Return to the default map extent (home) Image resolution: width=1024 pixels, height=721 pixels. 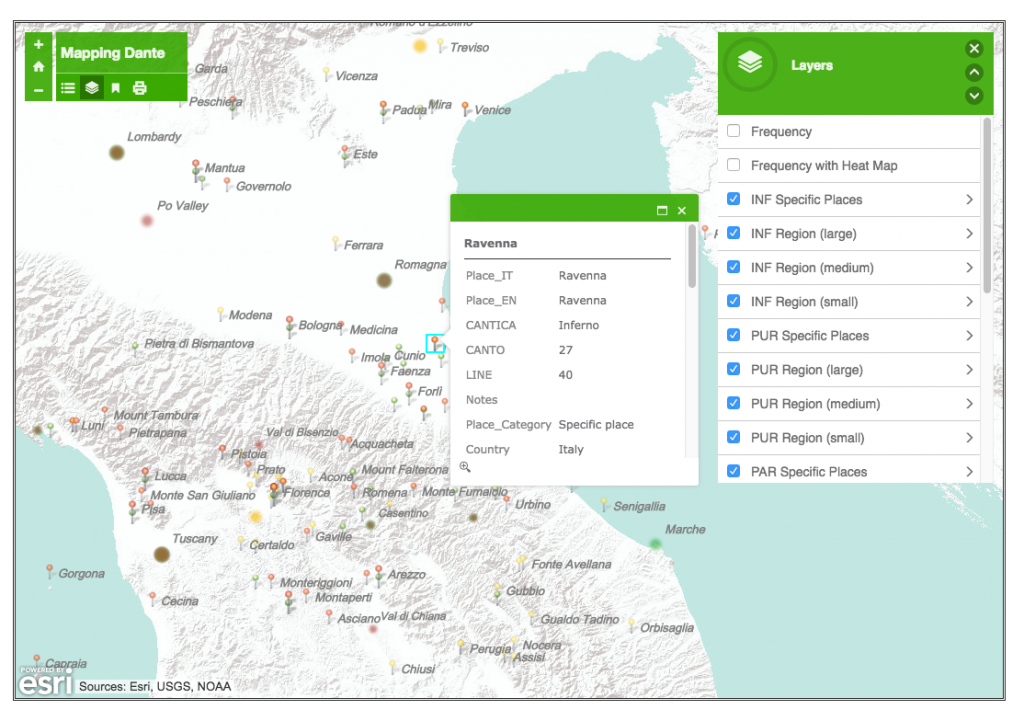pos(39,67)
